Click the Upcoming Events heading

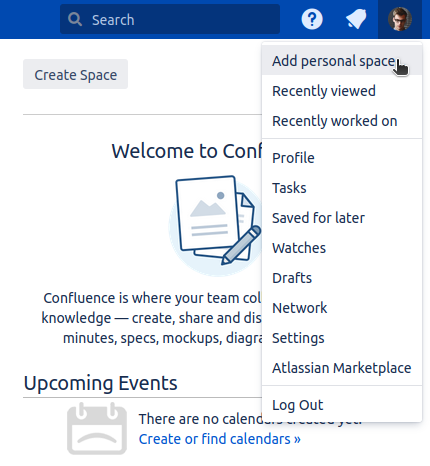click(x=100, y=383)
